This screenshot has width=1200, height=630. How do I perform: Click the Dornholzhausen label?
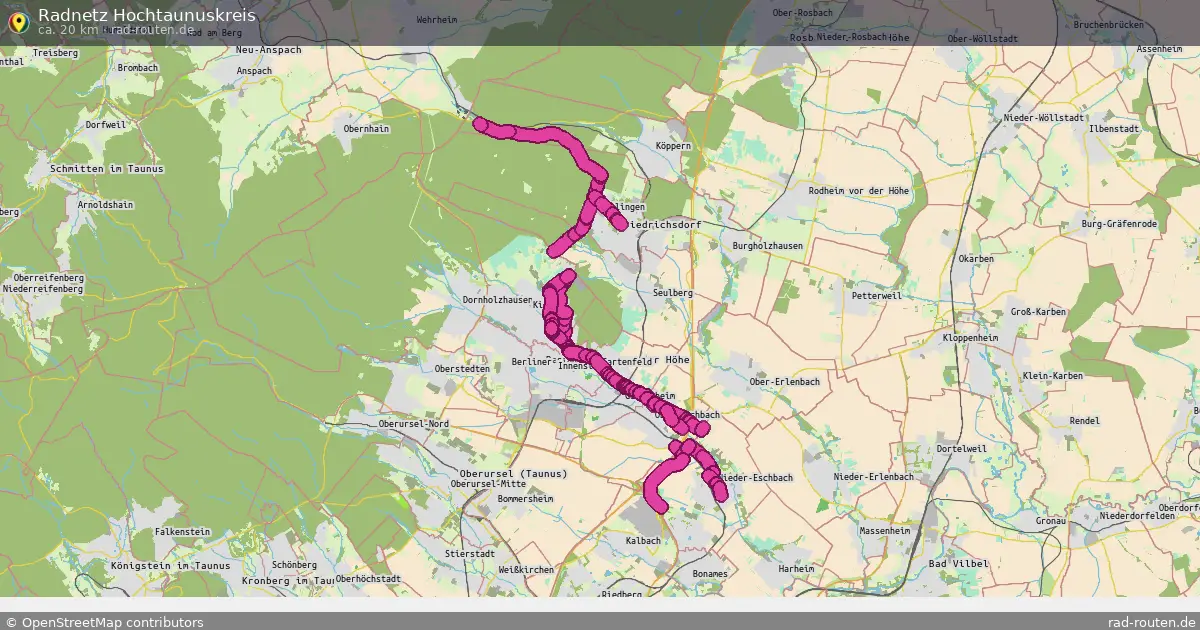pos(498,299)
